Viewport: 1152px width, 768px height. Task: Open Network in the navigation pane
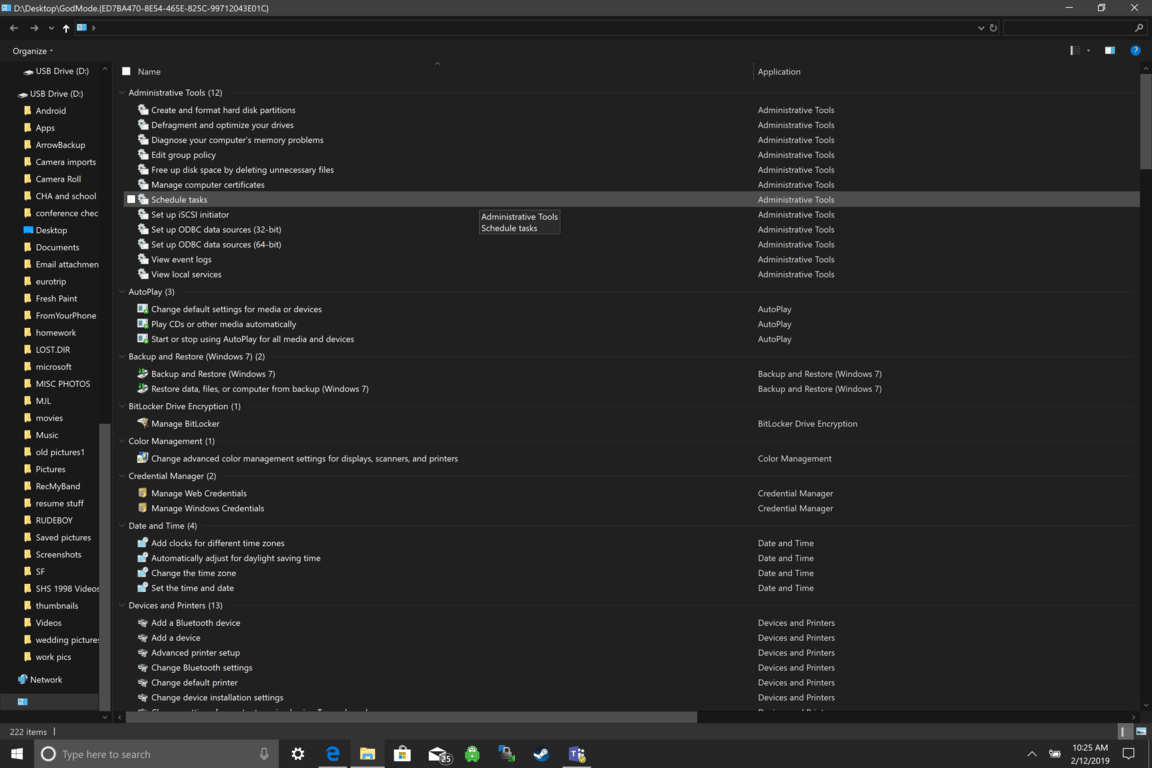coord(46,680)
